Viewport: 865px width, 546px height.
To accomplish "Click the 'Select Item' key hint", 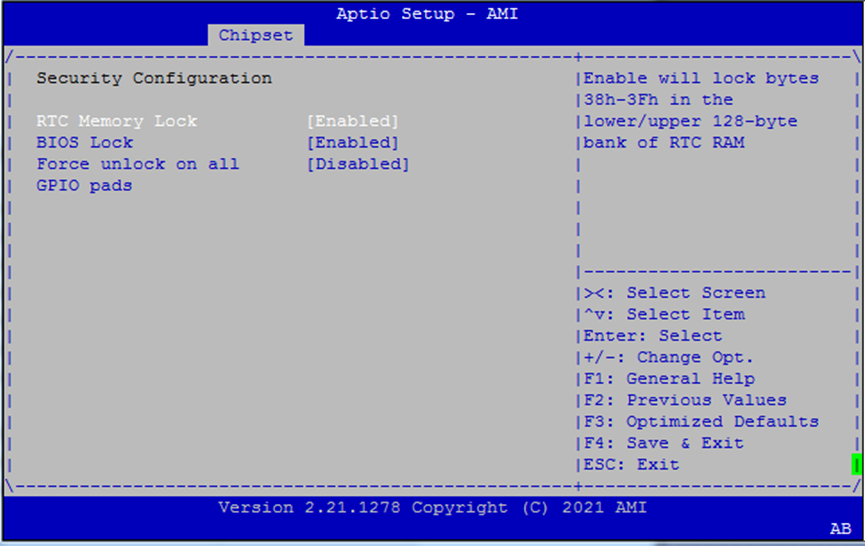I will coord(664,314).
